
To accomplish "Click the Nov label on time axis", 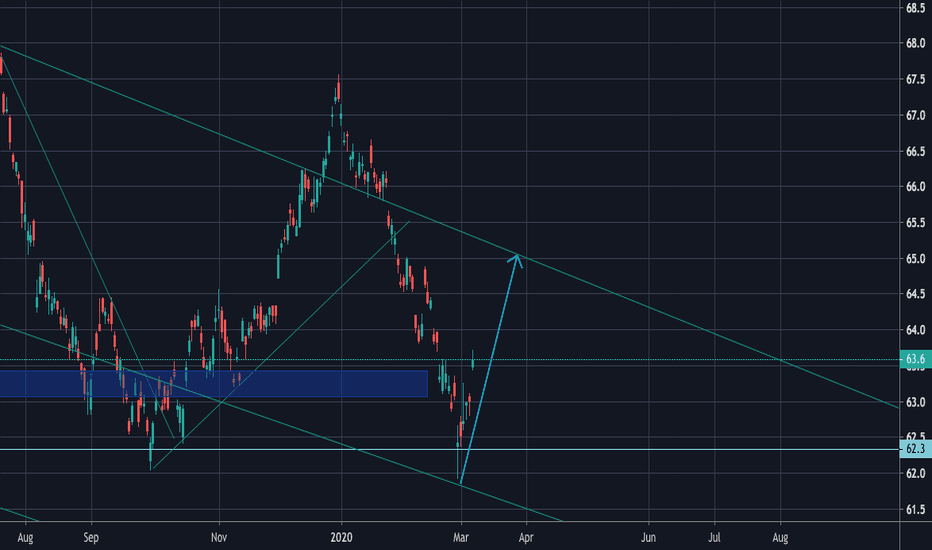I will (x=219, y=538).
